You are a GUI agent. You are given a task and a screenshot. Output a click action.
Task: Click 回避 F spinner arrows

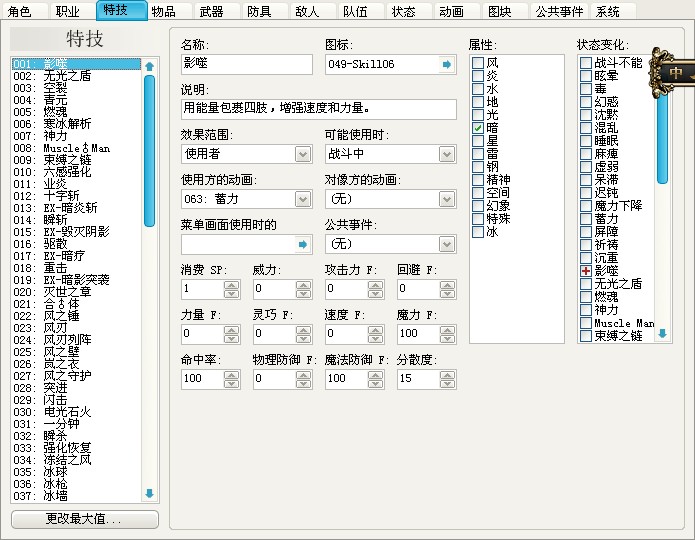tap(448, 290)
